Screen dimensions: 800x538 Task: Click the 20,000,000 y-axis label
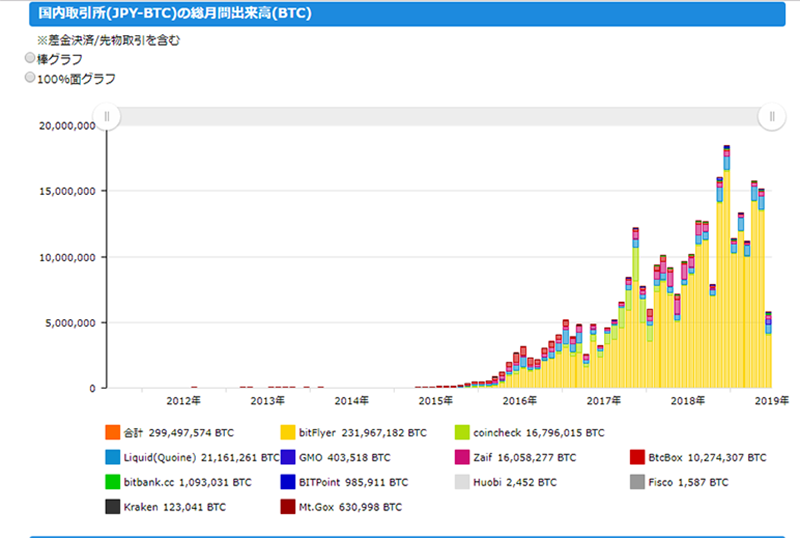(x=67, y=126)
